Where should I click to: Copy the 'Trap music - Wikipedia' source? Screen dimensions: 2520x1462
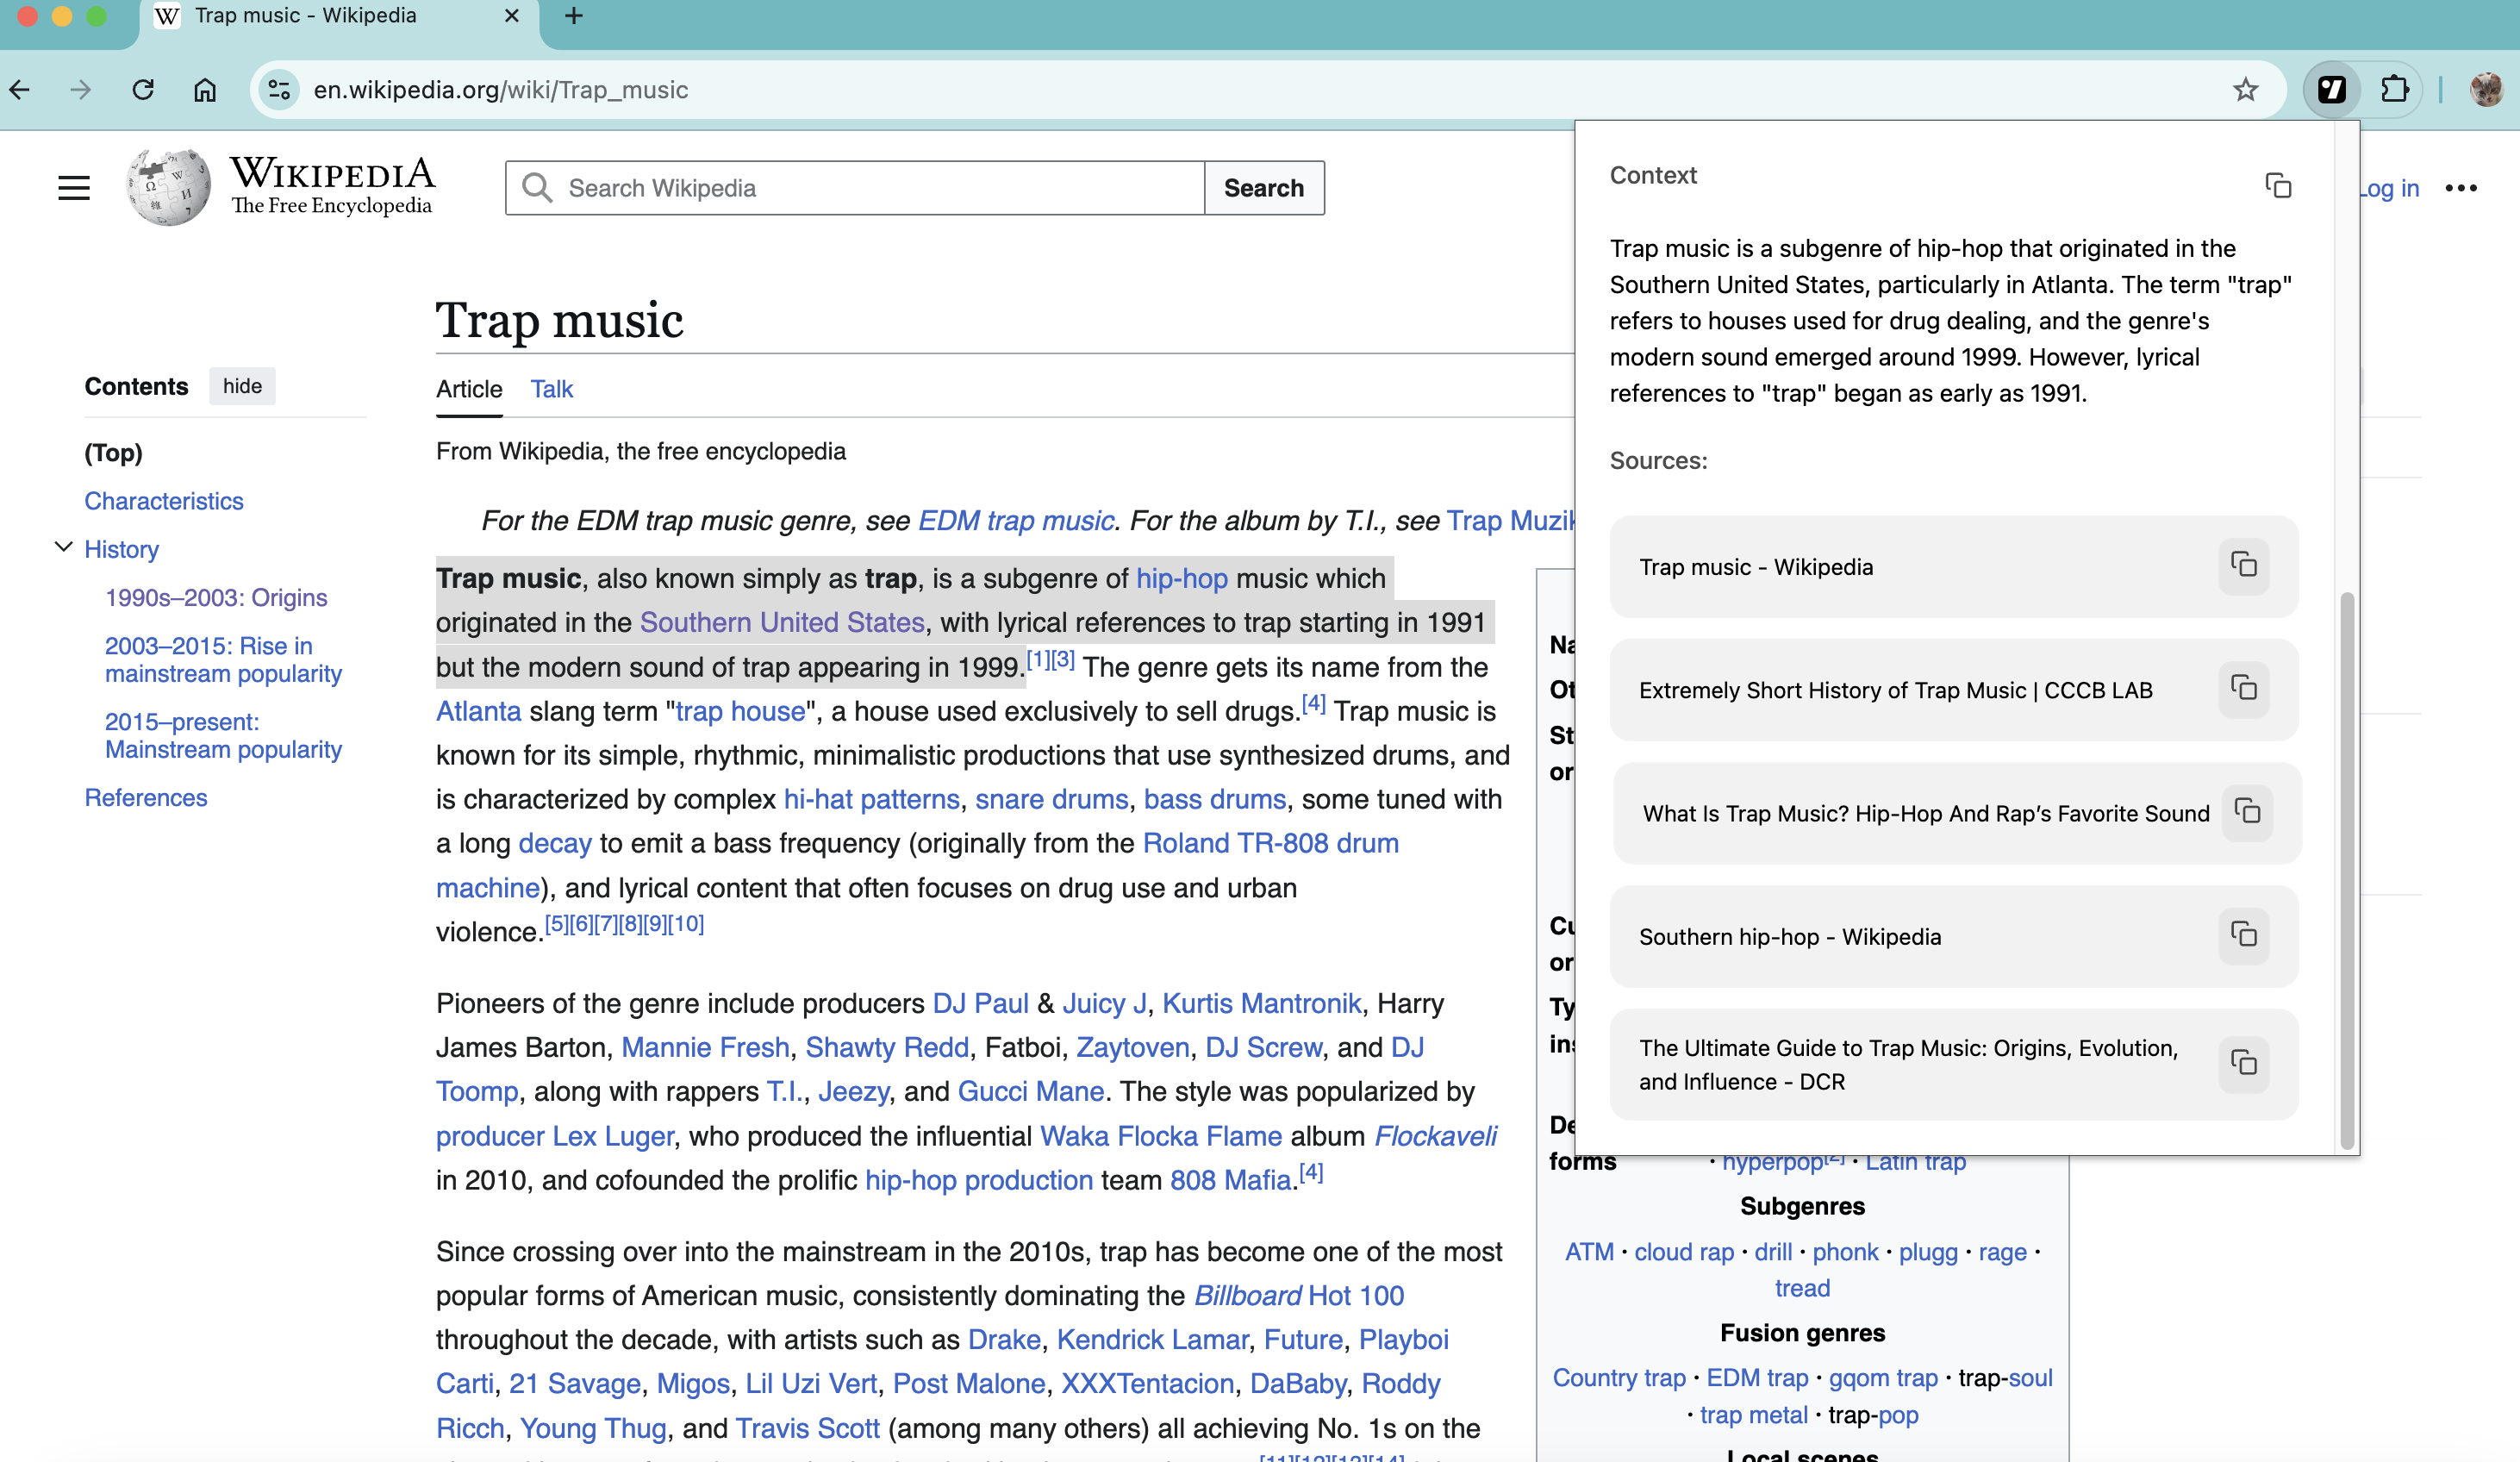tap(2243, 565)
